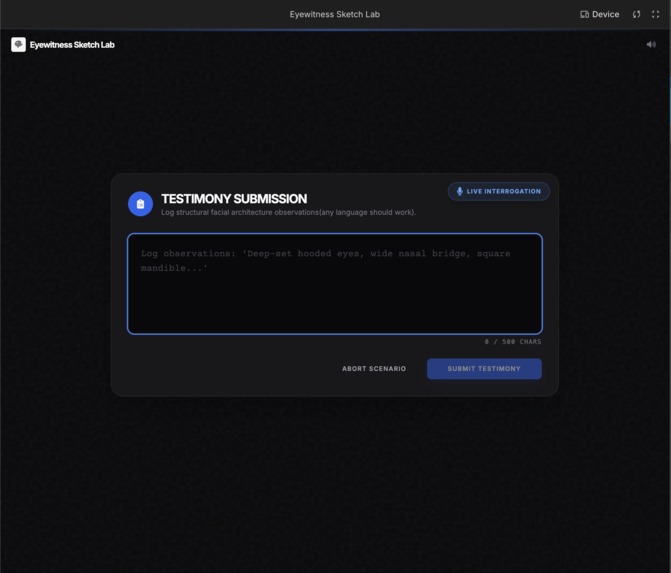This screenshot has height=573, width=671.
Task: Mute sound with the speaker icon
Action: tap(651, 45)
